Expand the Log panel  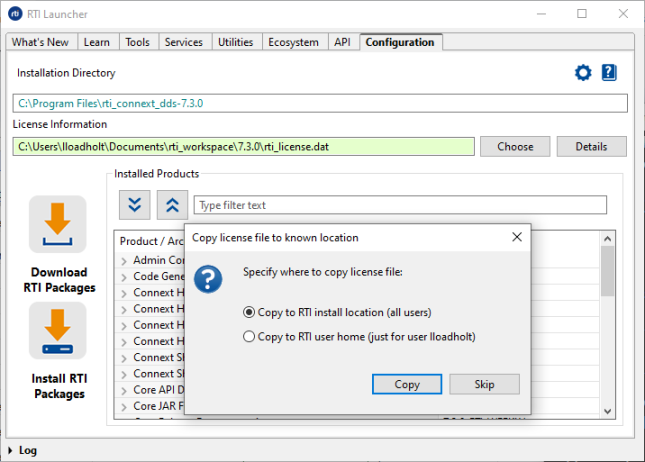(10, 451)
